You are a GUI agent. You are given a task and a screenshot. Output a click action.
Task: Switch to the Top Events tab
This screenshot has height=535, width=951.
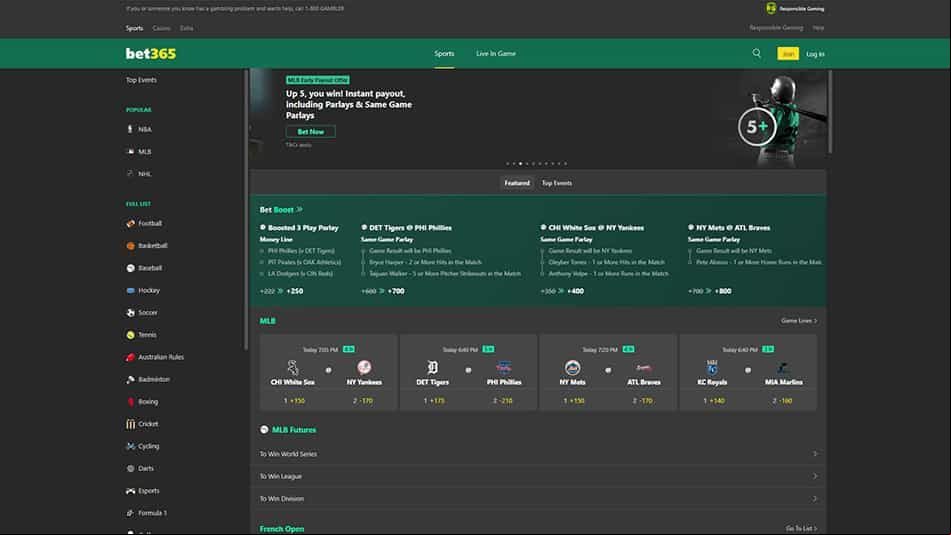557,183
